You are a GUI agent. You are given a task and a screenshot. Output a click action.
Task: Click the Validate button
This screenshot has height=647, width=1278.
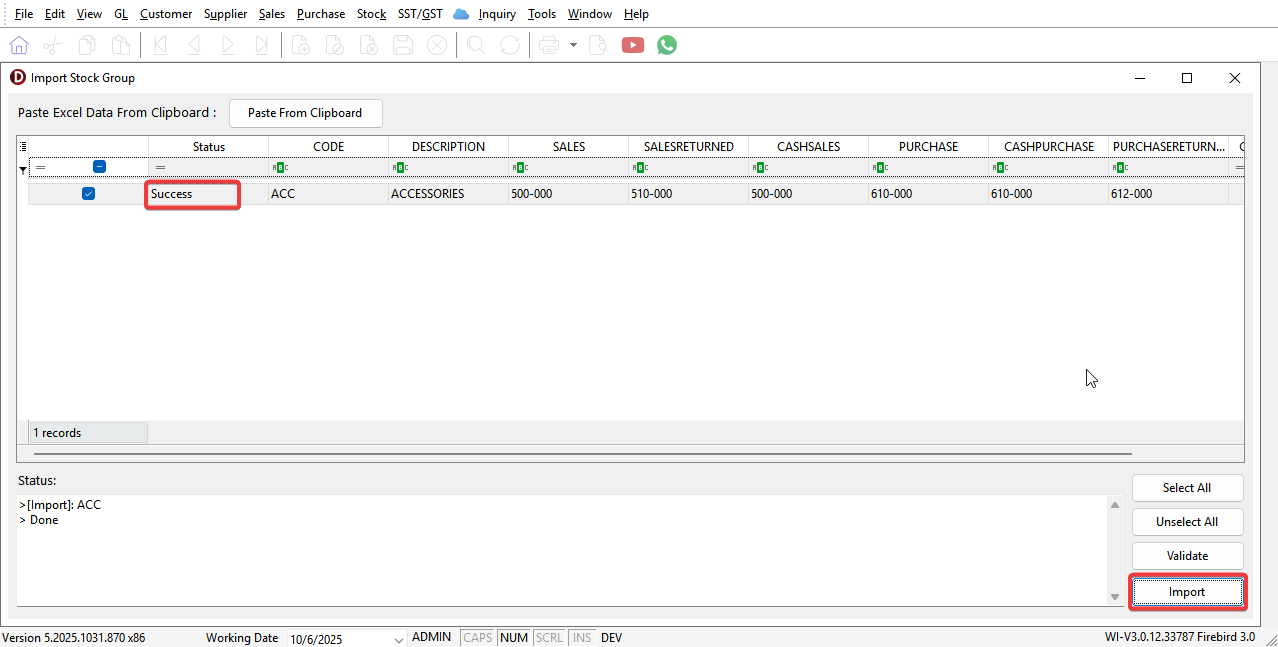1187,556
